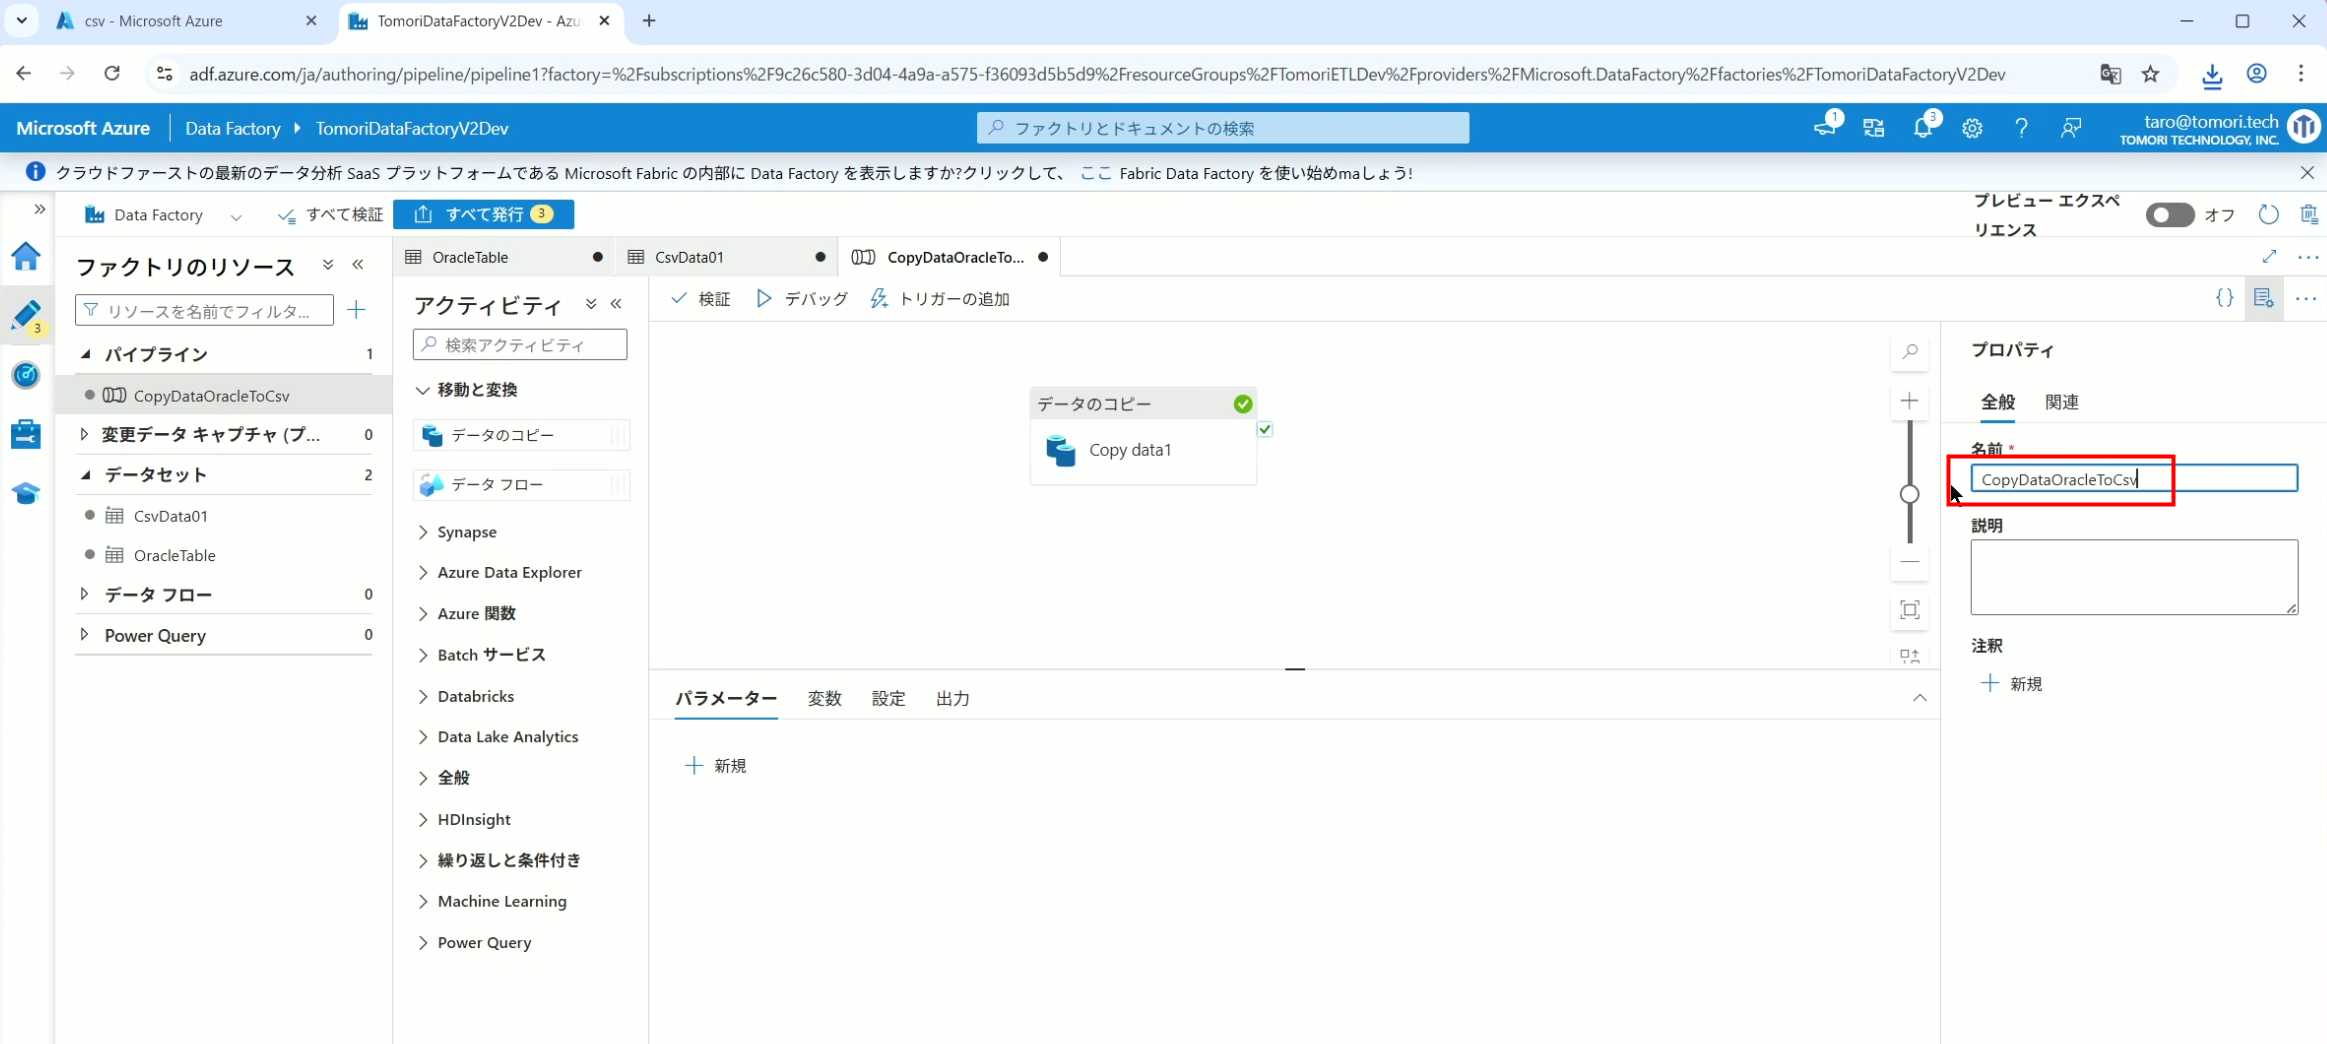Click the すべて発行 publish button
2327x1044 pixels.
[483, 214]
